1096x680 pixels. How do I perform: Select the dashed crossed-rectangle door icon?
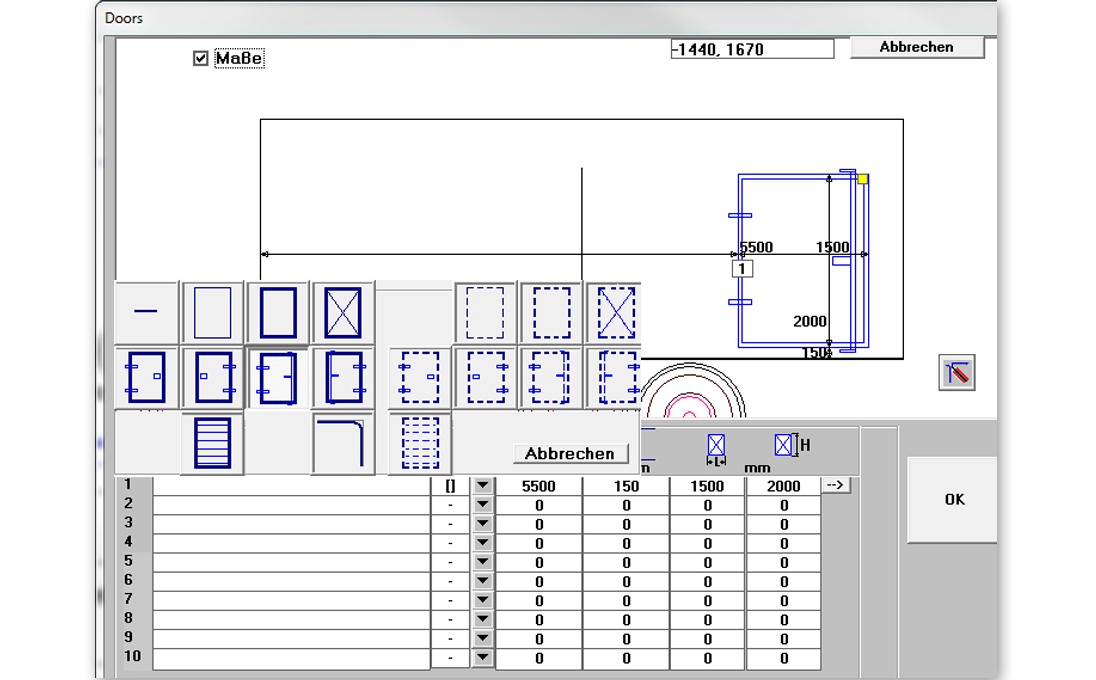coord(614,312)
